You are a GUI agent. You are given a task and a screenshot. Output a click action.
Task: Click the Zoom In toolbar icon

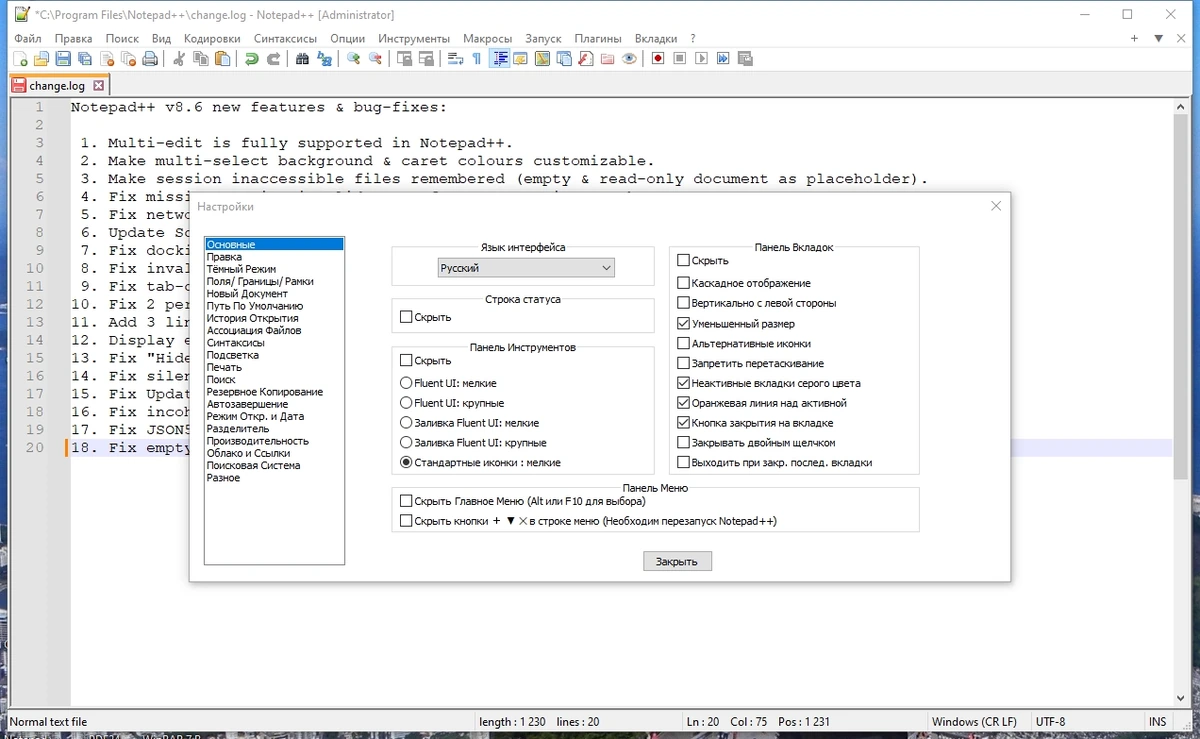click(x=354, y=59)
